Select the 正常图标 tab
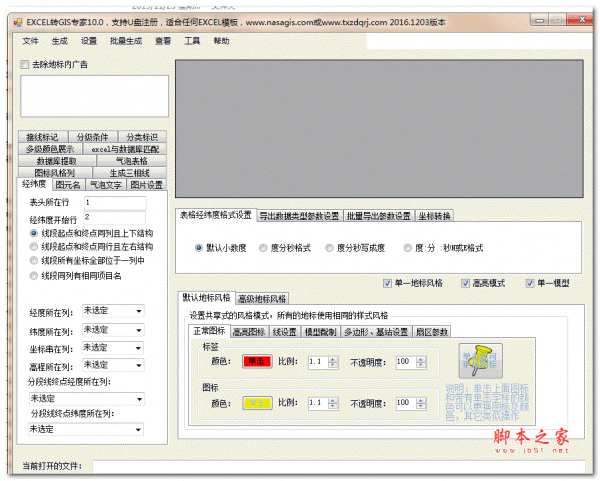This screenshot has height=481, width=600. click(x=209, y=331)
